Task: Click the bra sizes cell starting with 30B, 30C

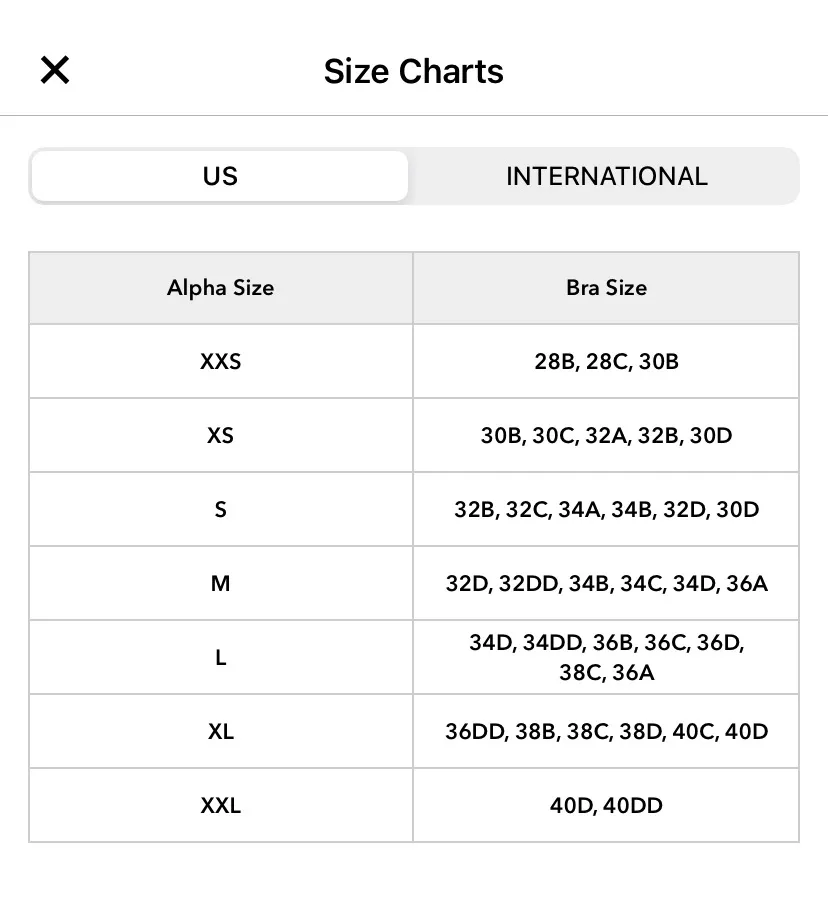Action: 606,435
